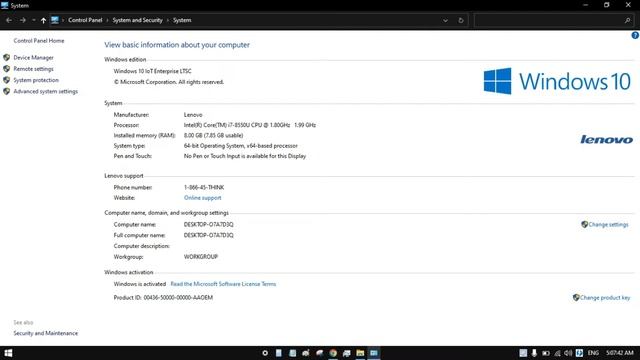Open network status tray icon

tap(557, 353)
